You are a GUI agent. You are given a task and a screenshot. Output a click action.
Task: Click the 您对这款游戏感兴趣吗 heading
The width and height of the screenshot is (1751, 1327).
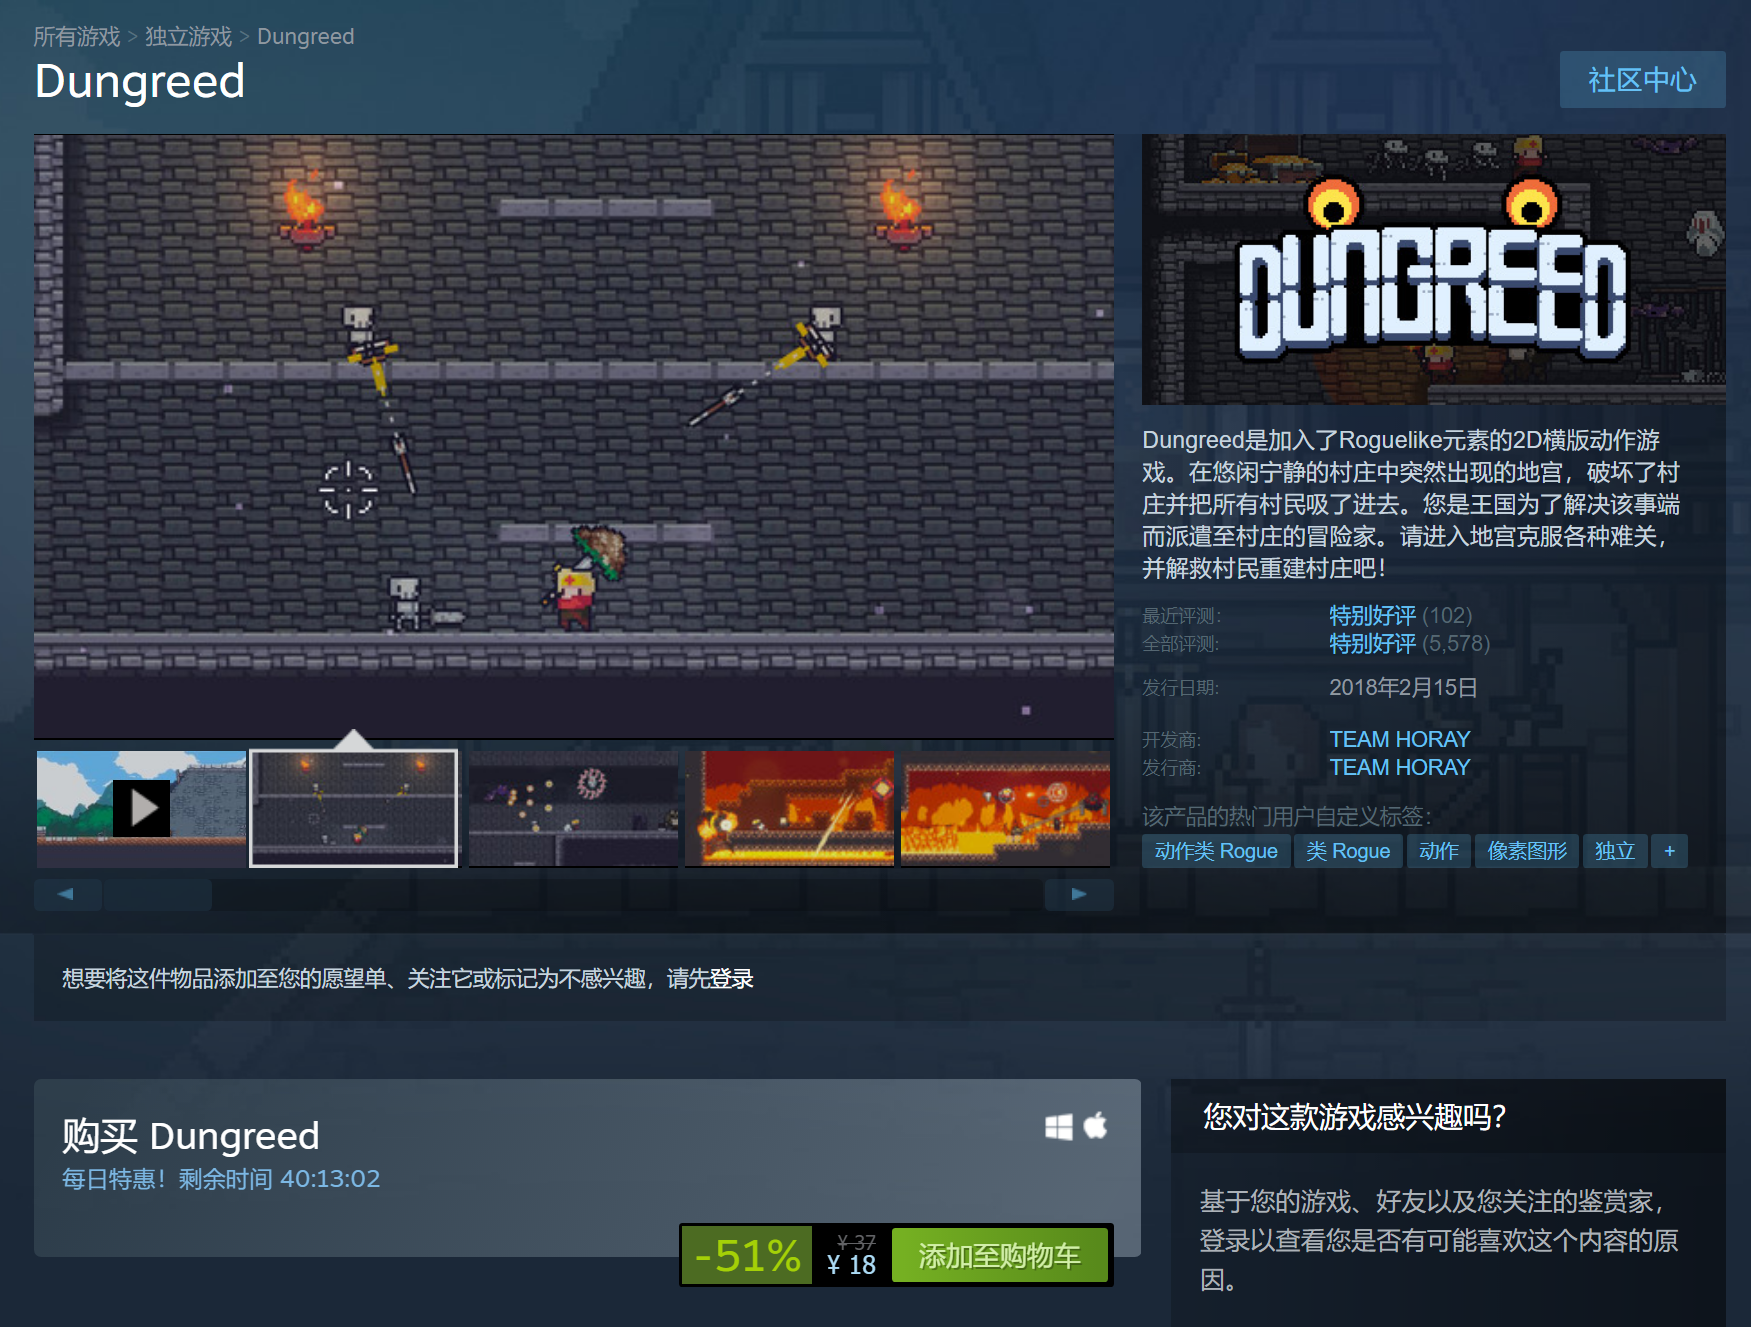[1354, 1117]
